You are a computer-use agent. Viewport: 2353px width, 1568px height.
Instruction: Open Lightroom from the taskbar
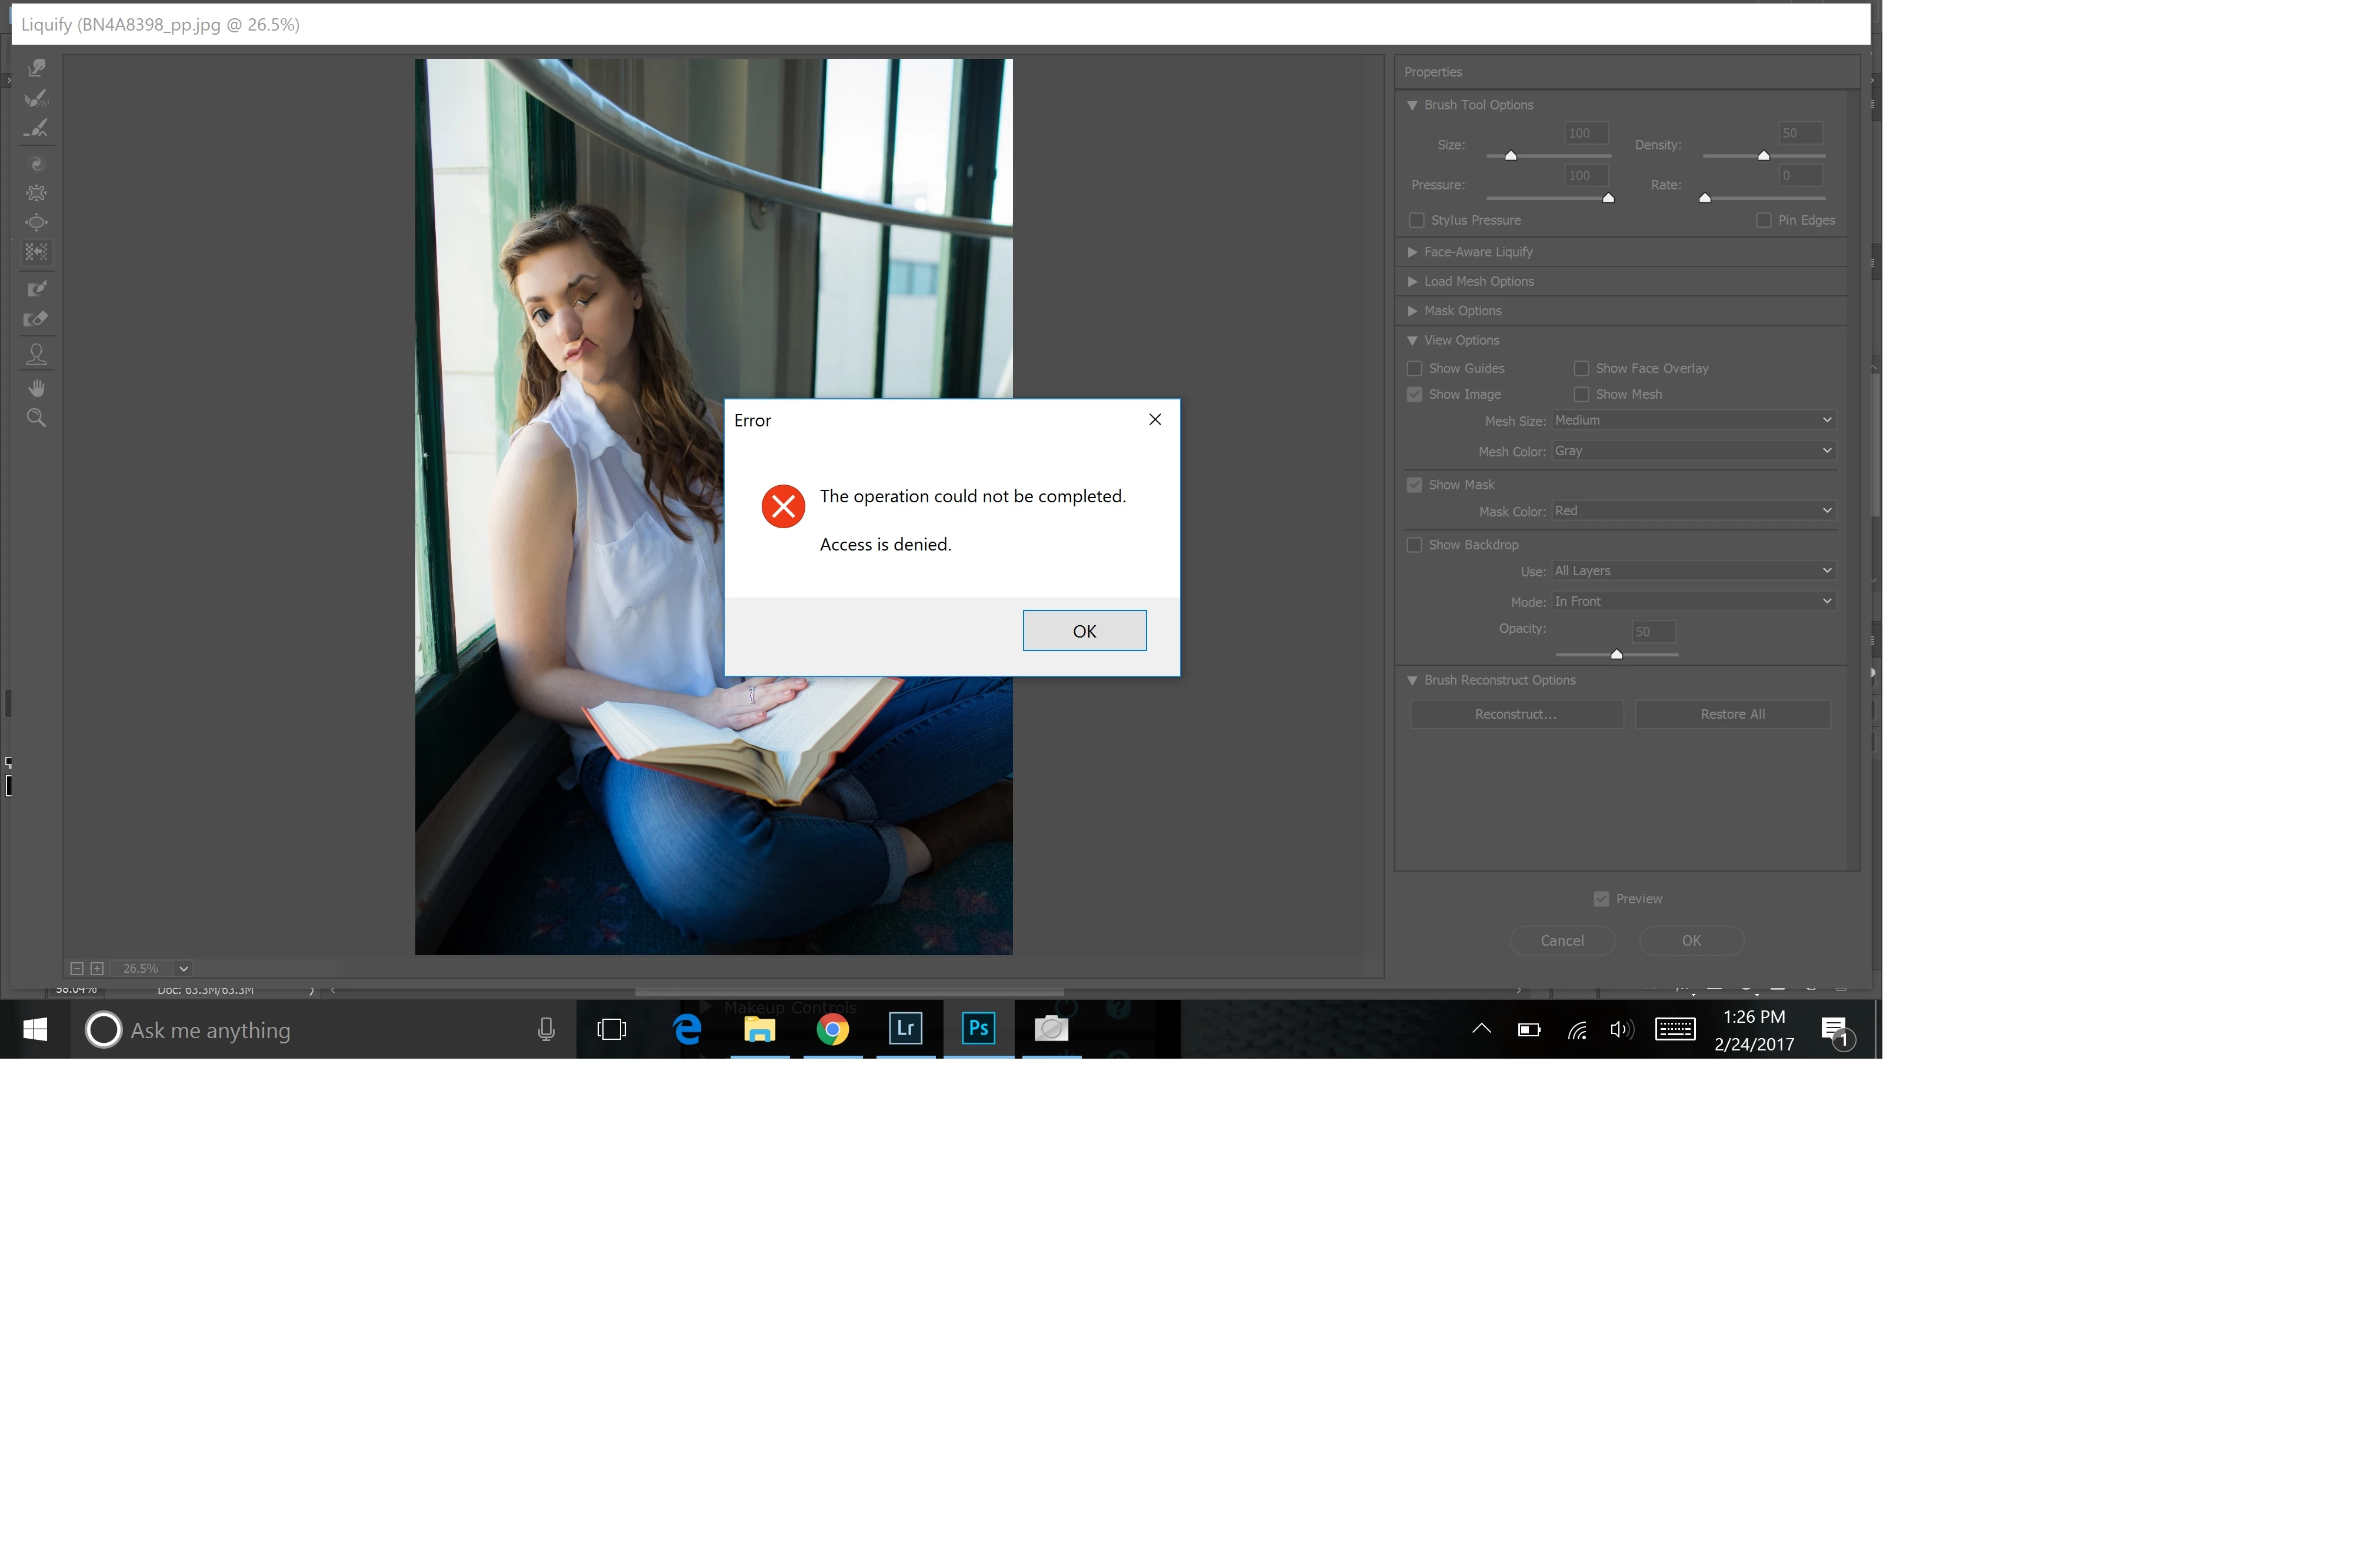pyautogui.click(x=905, y=1029)
